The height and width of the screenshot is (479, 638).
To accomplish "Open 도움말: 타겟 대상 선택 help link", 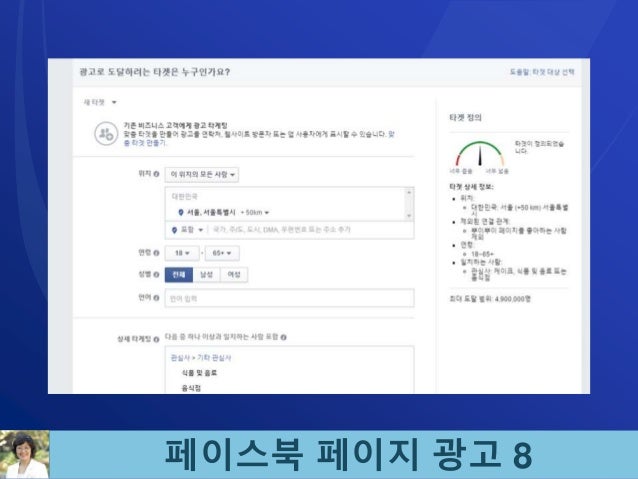I will [x=542, y=72].
